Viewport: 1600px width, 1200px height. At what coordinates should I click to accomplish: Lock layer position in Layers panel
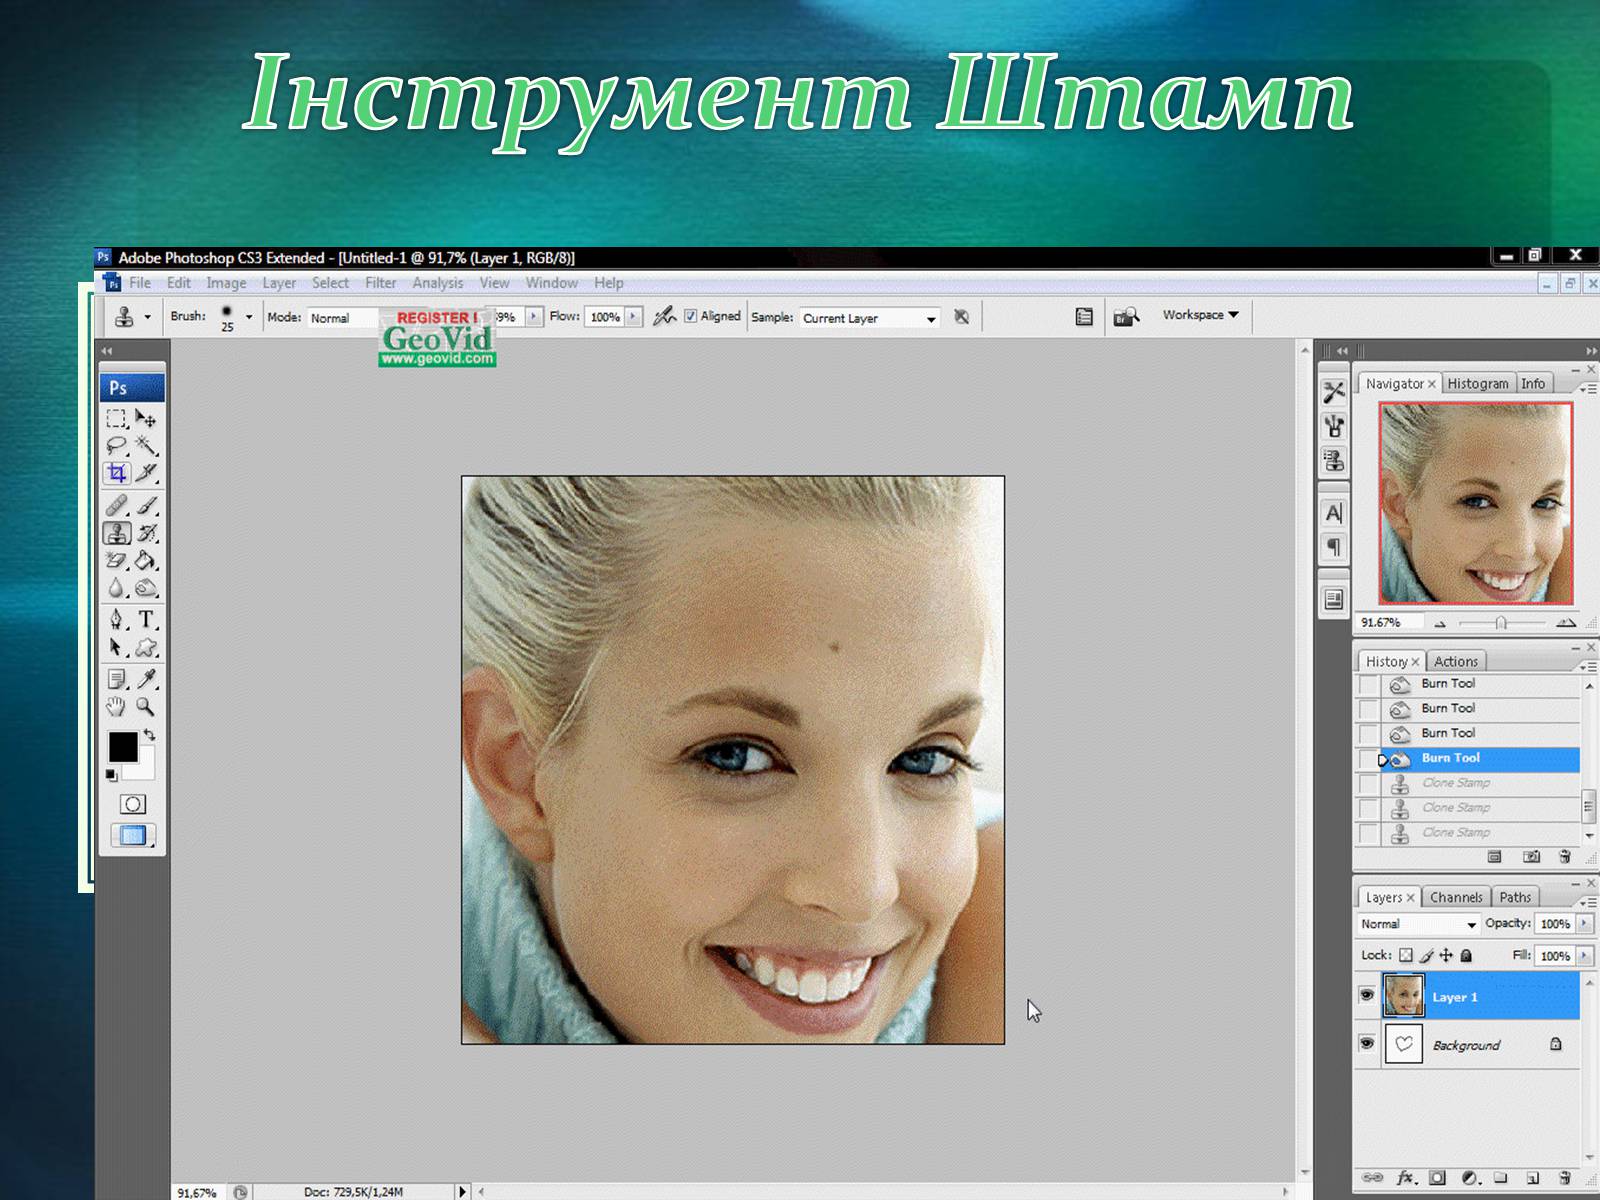(x=1446, y=955)
